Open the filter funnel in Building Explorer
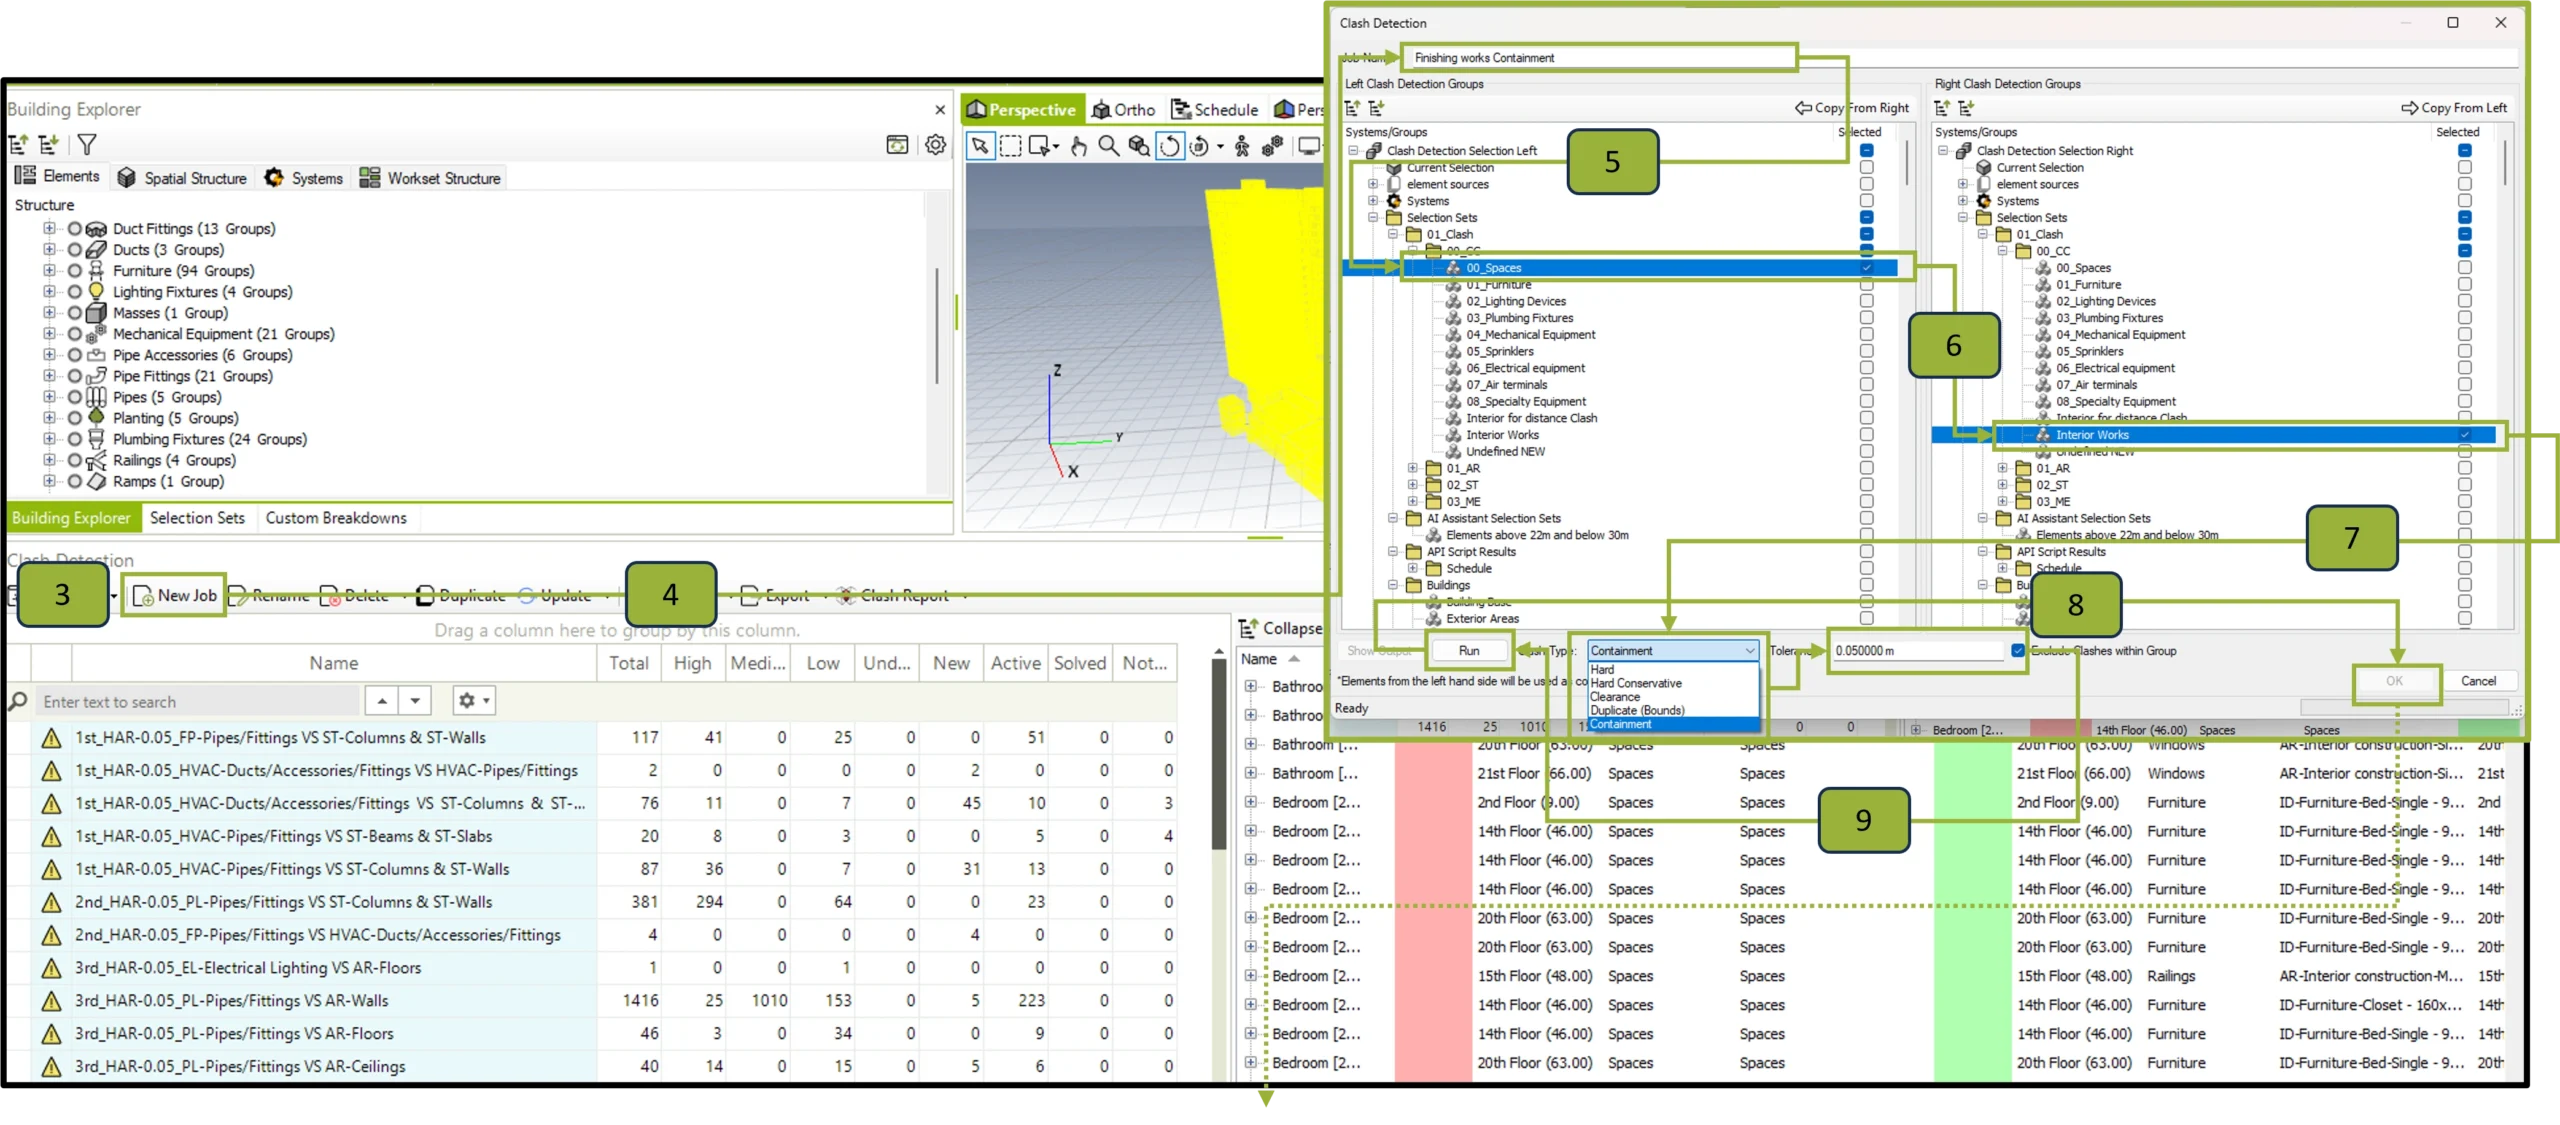Image resolution: width=2560 pixels, height=1125 pixels. click(87, 144)
